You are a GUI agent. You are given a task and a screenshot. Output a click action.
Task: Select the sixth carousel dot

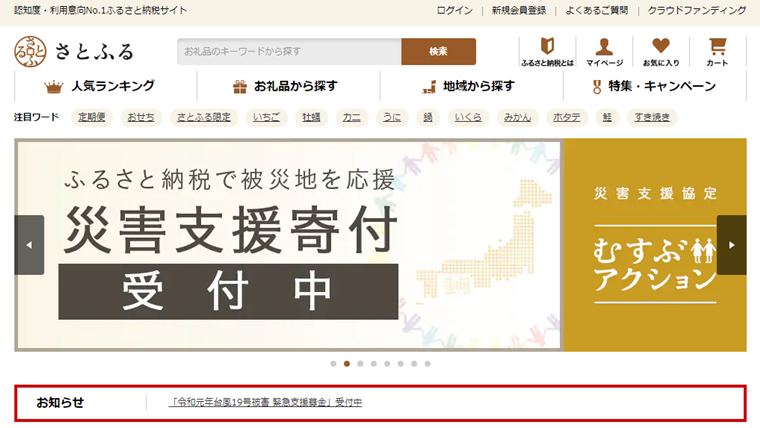point(400,364)
